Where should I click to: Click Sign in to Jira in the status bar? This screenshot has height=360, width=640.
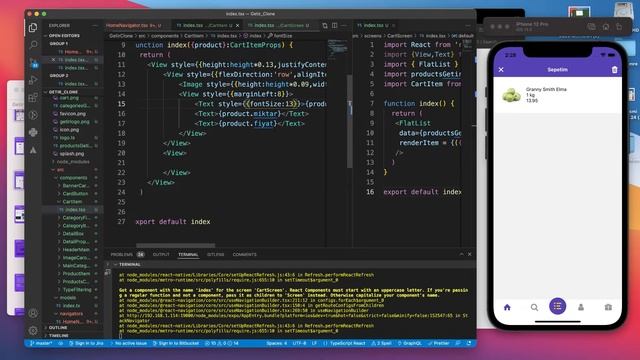(86, 343)
